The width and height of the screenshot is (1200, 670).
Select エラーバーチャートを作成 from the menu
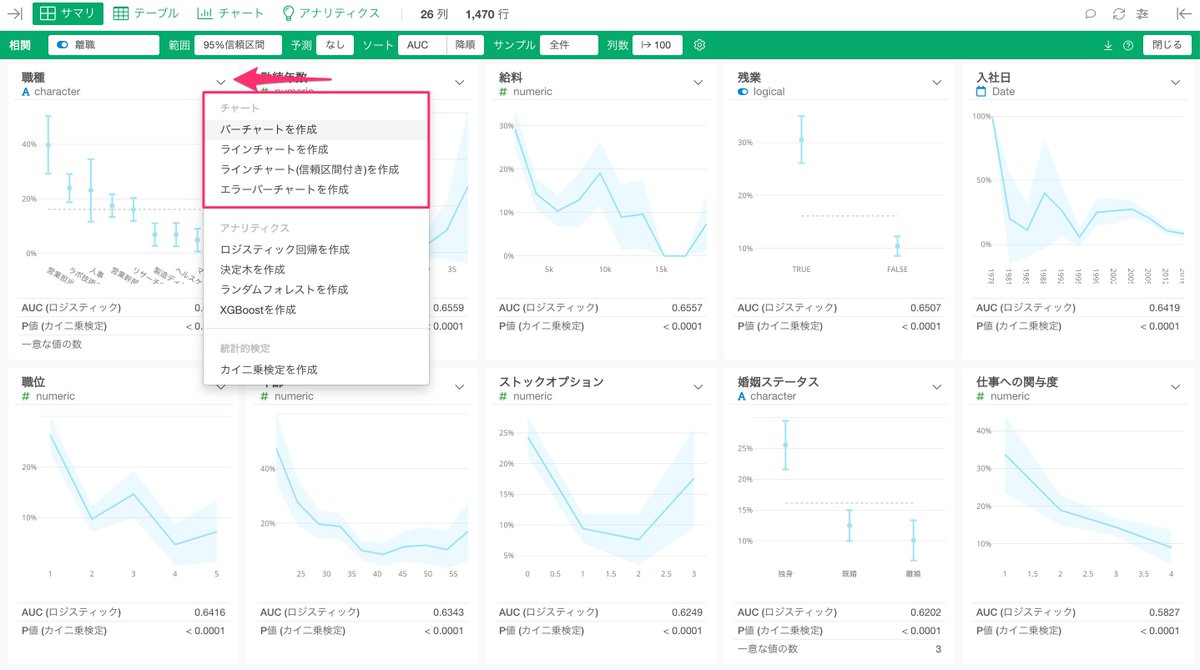coord(316,189)
